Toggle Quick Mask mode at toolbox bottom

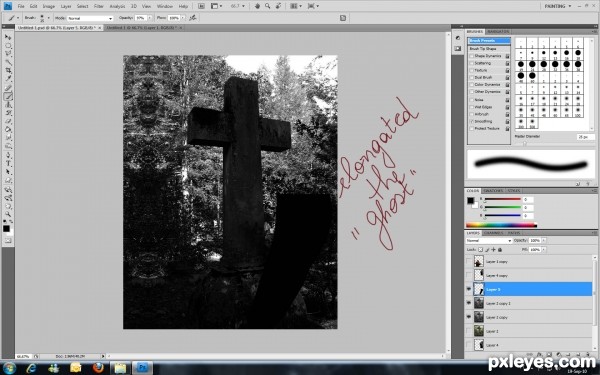tap(8, 241)
